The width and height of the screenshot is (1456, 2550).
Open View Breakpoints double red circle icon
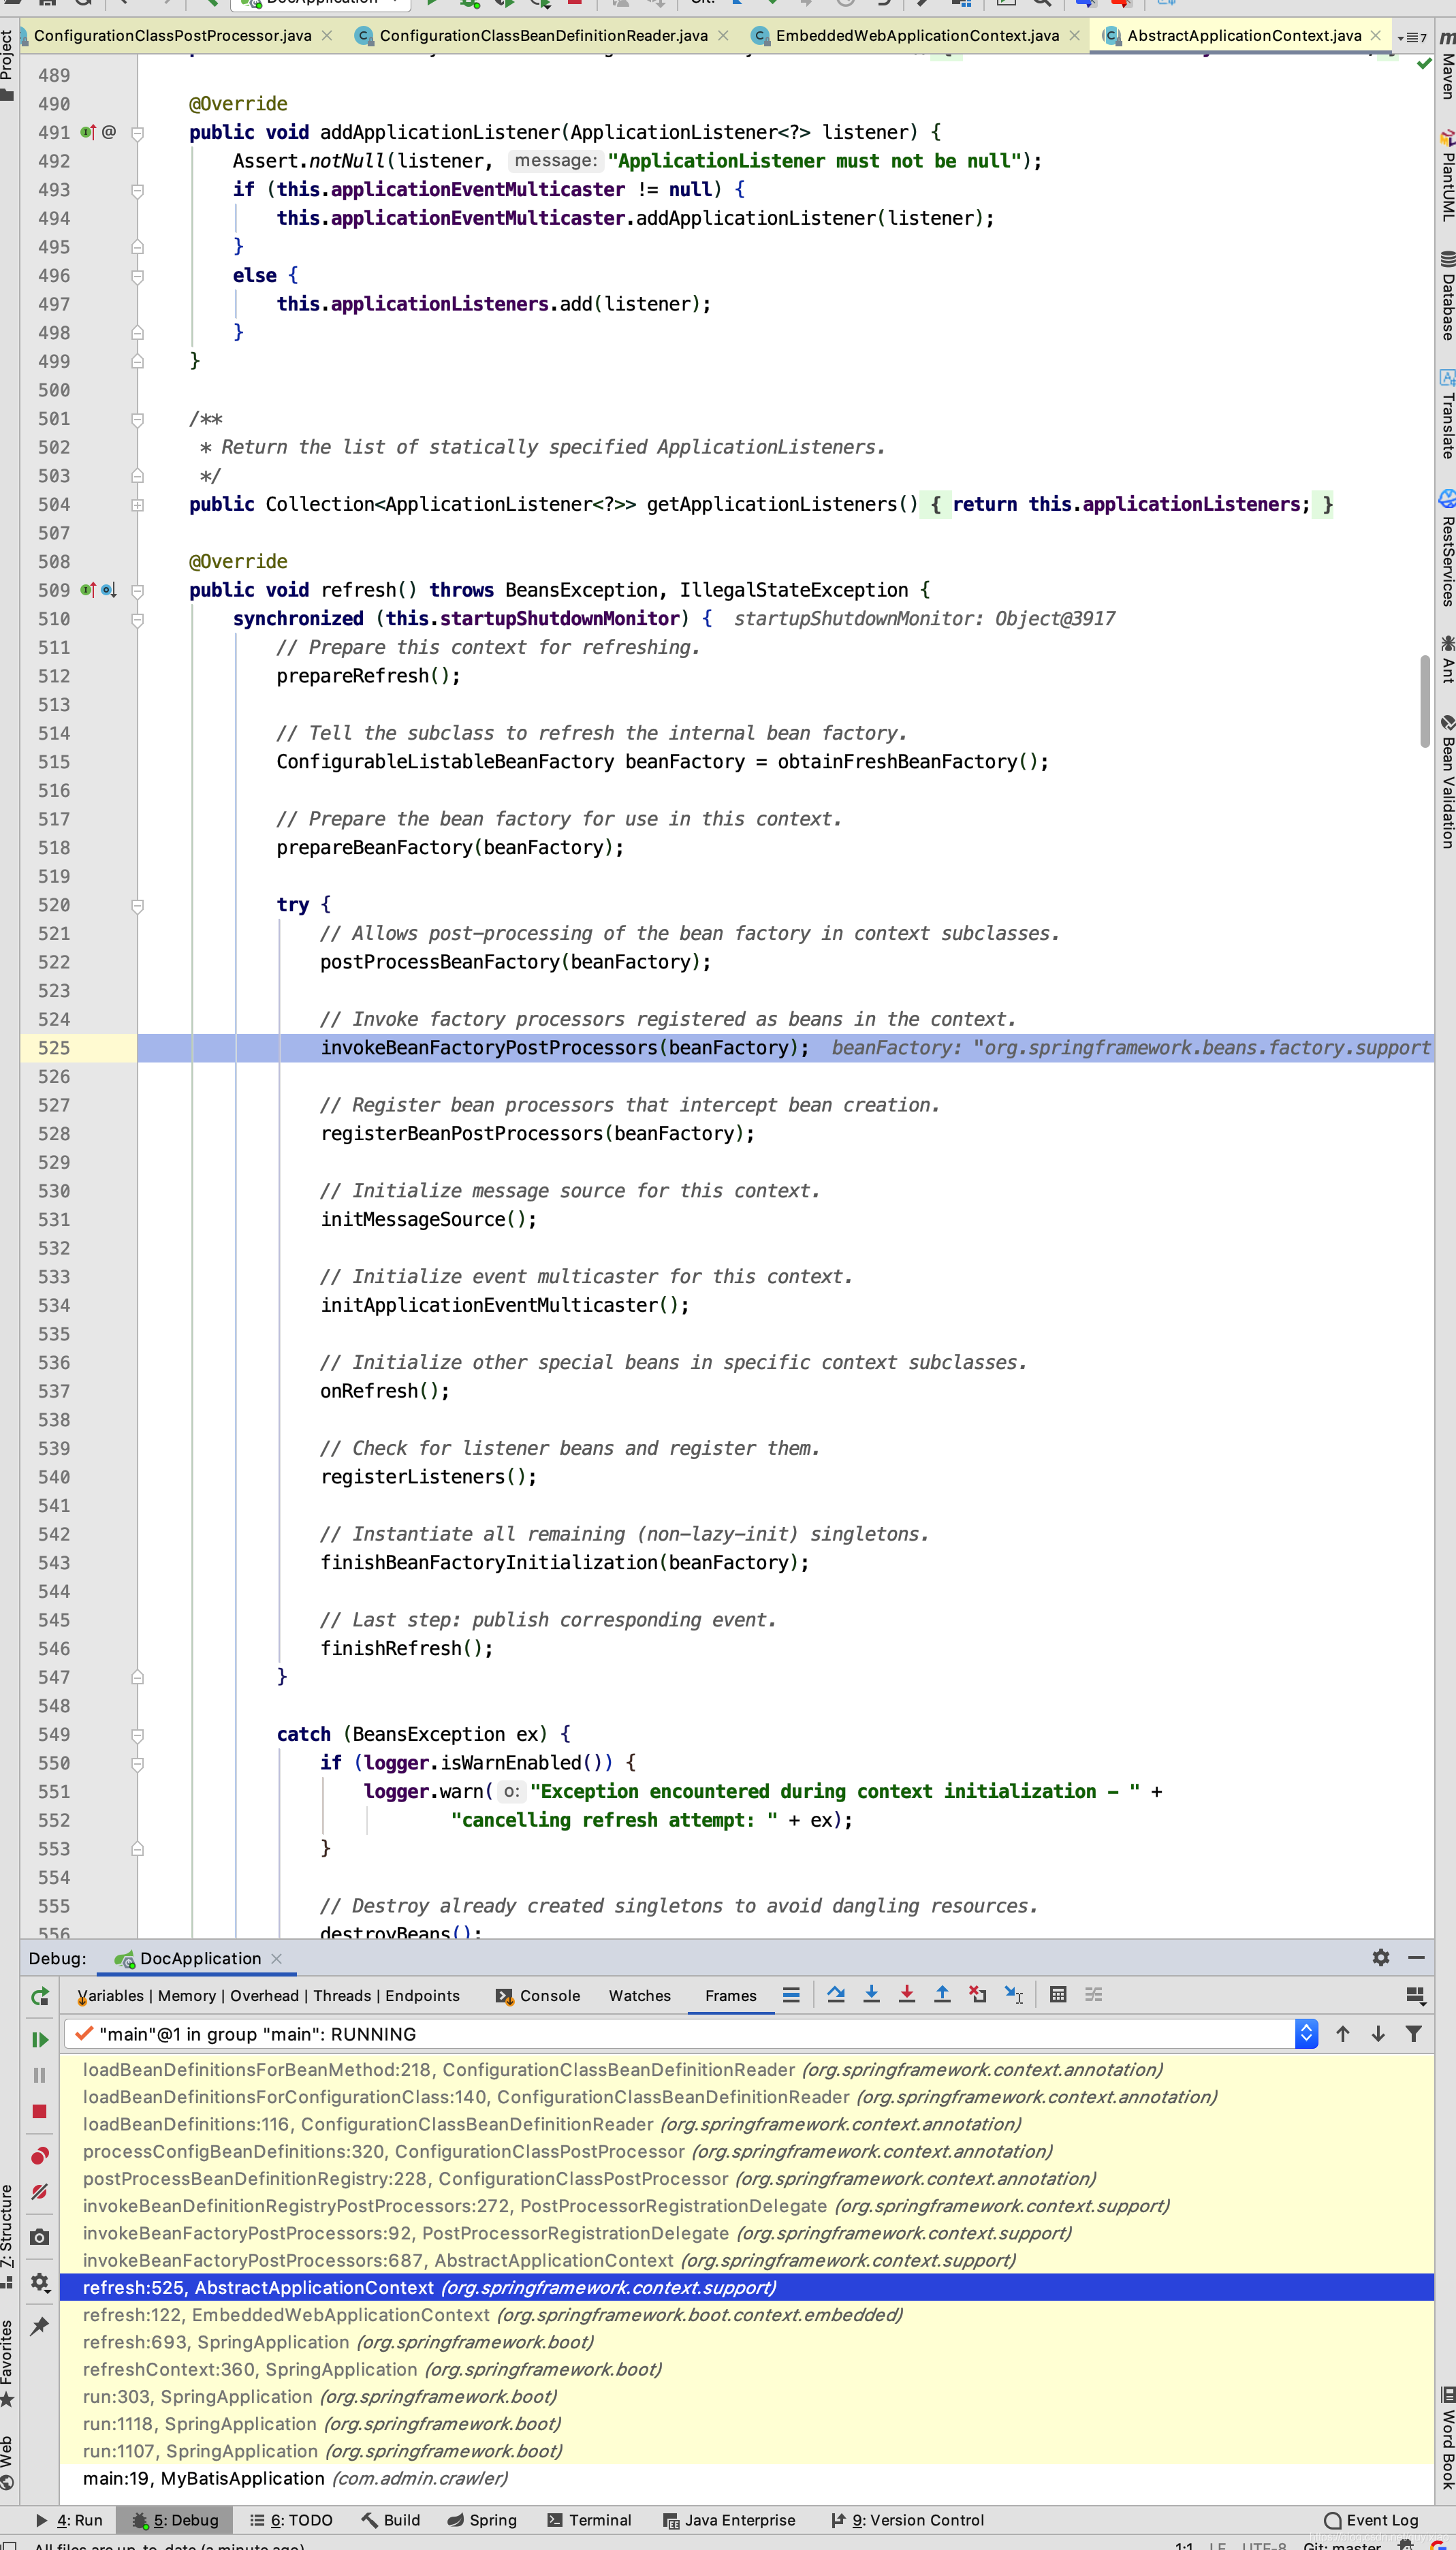(40, 2155)
